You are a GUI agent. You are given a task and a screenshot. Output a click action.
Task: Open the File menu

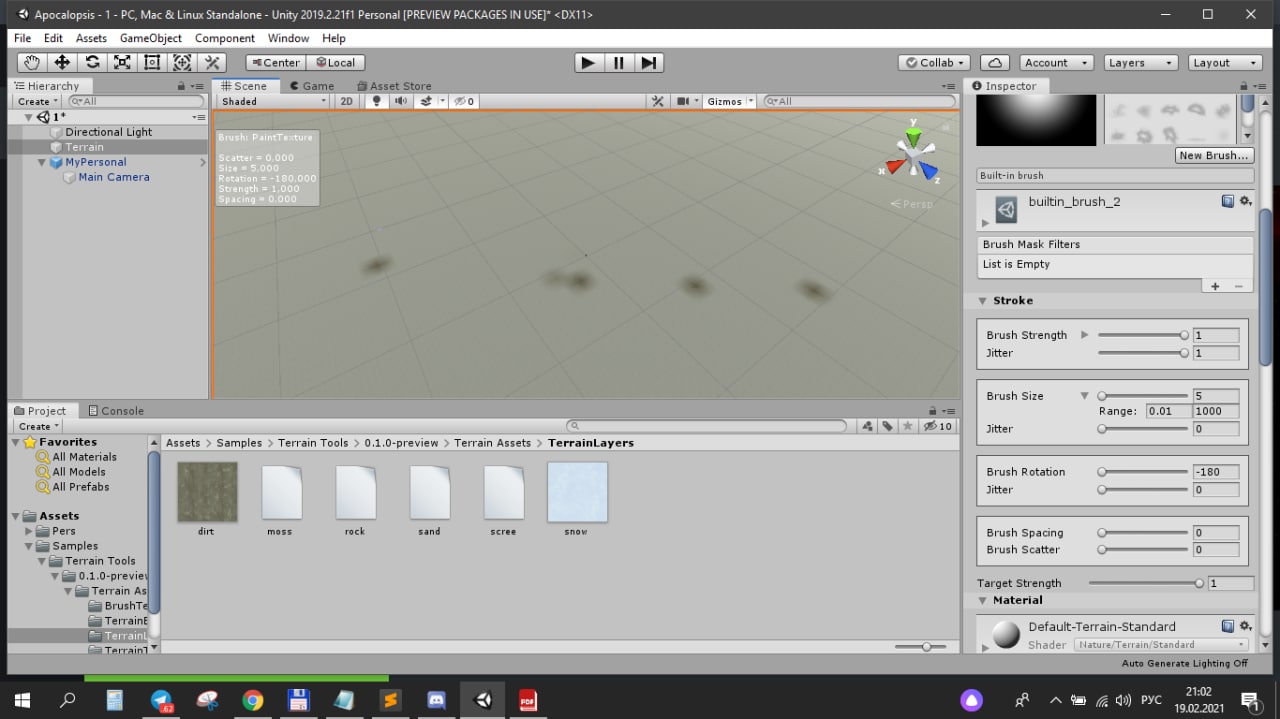click(x=22, y=38)
